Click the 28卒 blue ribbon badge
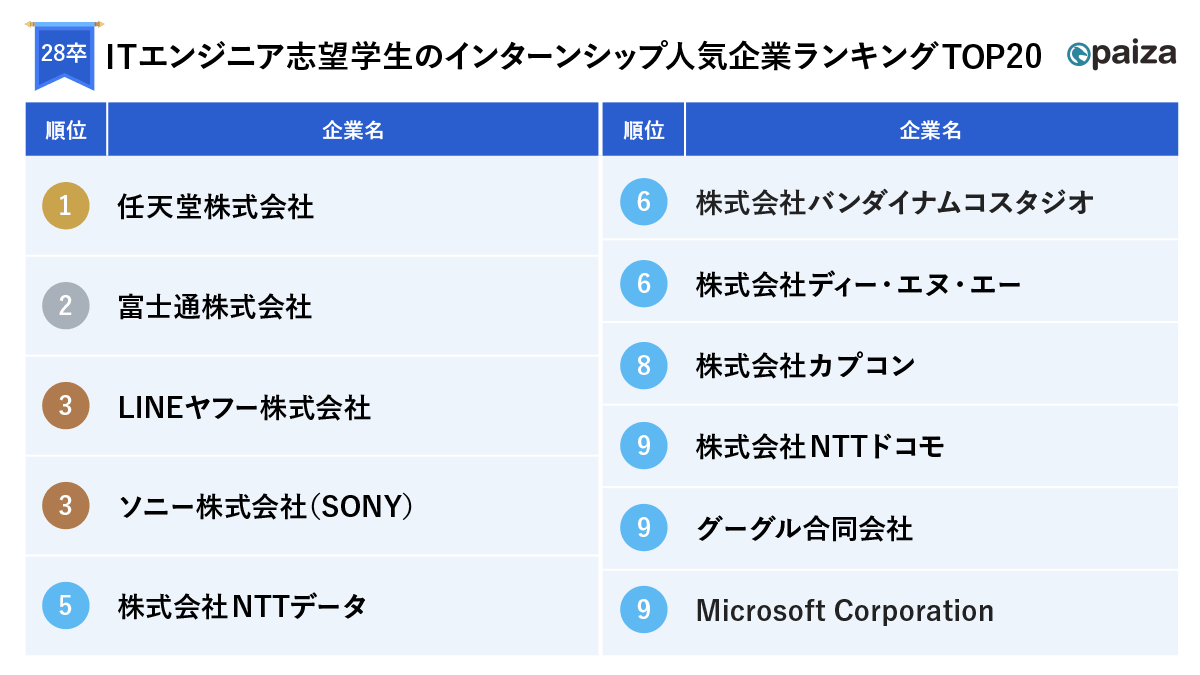The height and width of the screenshot is (675, 1200). [64, 55]
